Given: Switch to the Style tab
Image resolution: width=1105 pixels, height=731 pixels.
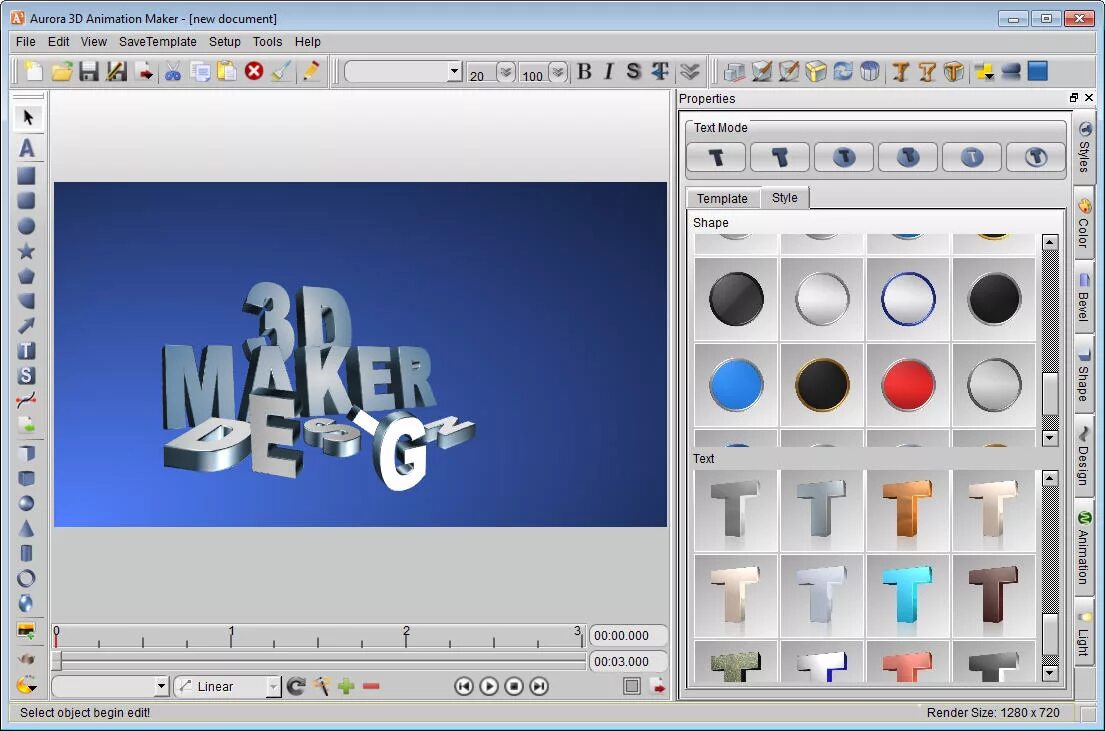Looking at the screenshot, I should [785, 198].
